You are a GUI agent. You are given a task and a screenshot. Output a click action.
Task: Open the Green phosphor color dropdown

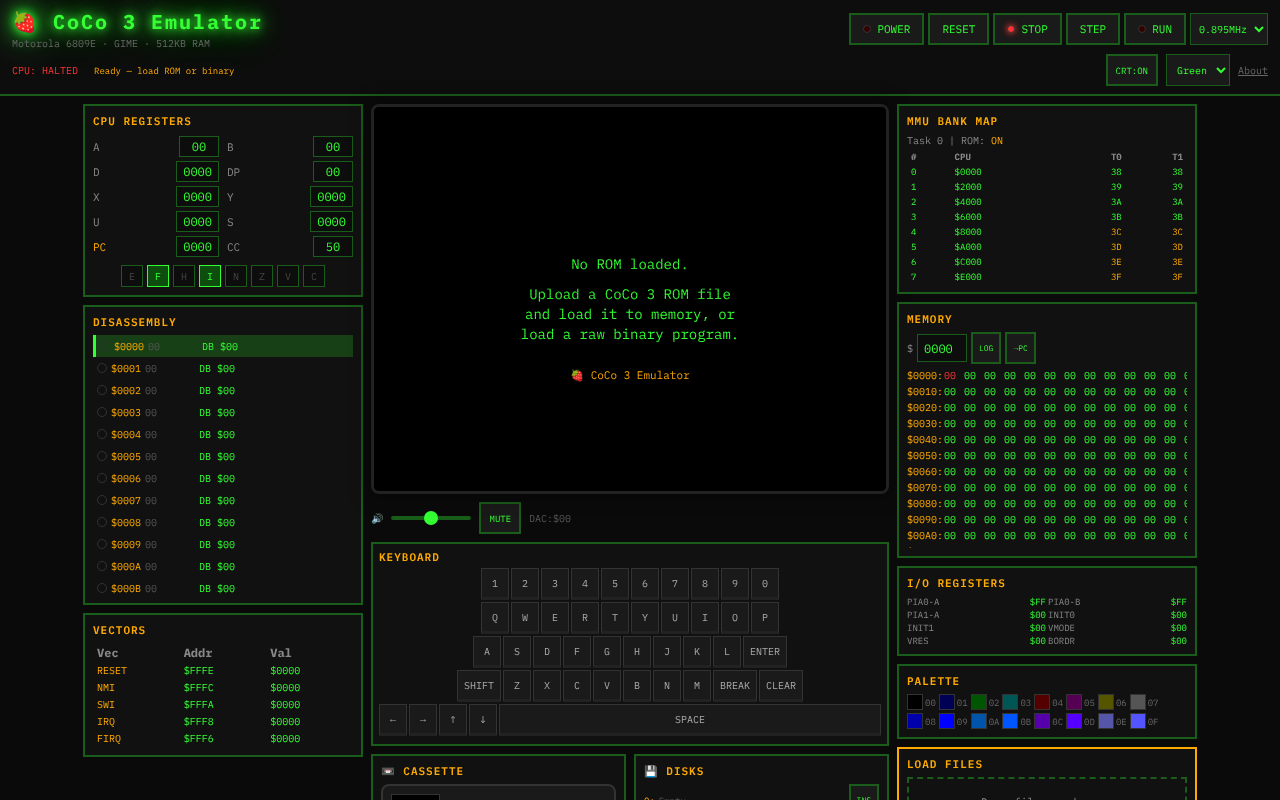tap(1197, 69)
